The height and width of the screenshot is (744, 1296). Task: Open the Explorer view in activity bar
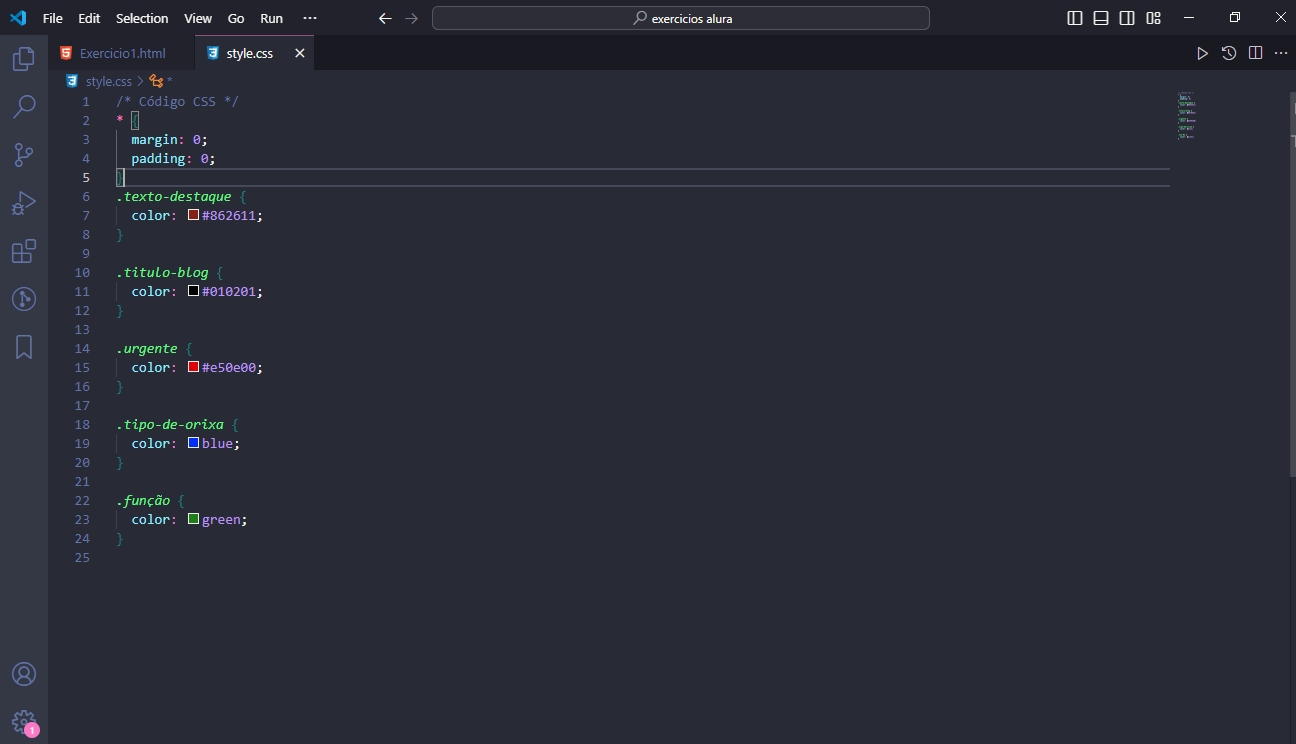(24, 58)
